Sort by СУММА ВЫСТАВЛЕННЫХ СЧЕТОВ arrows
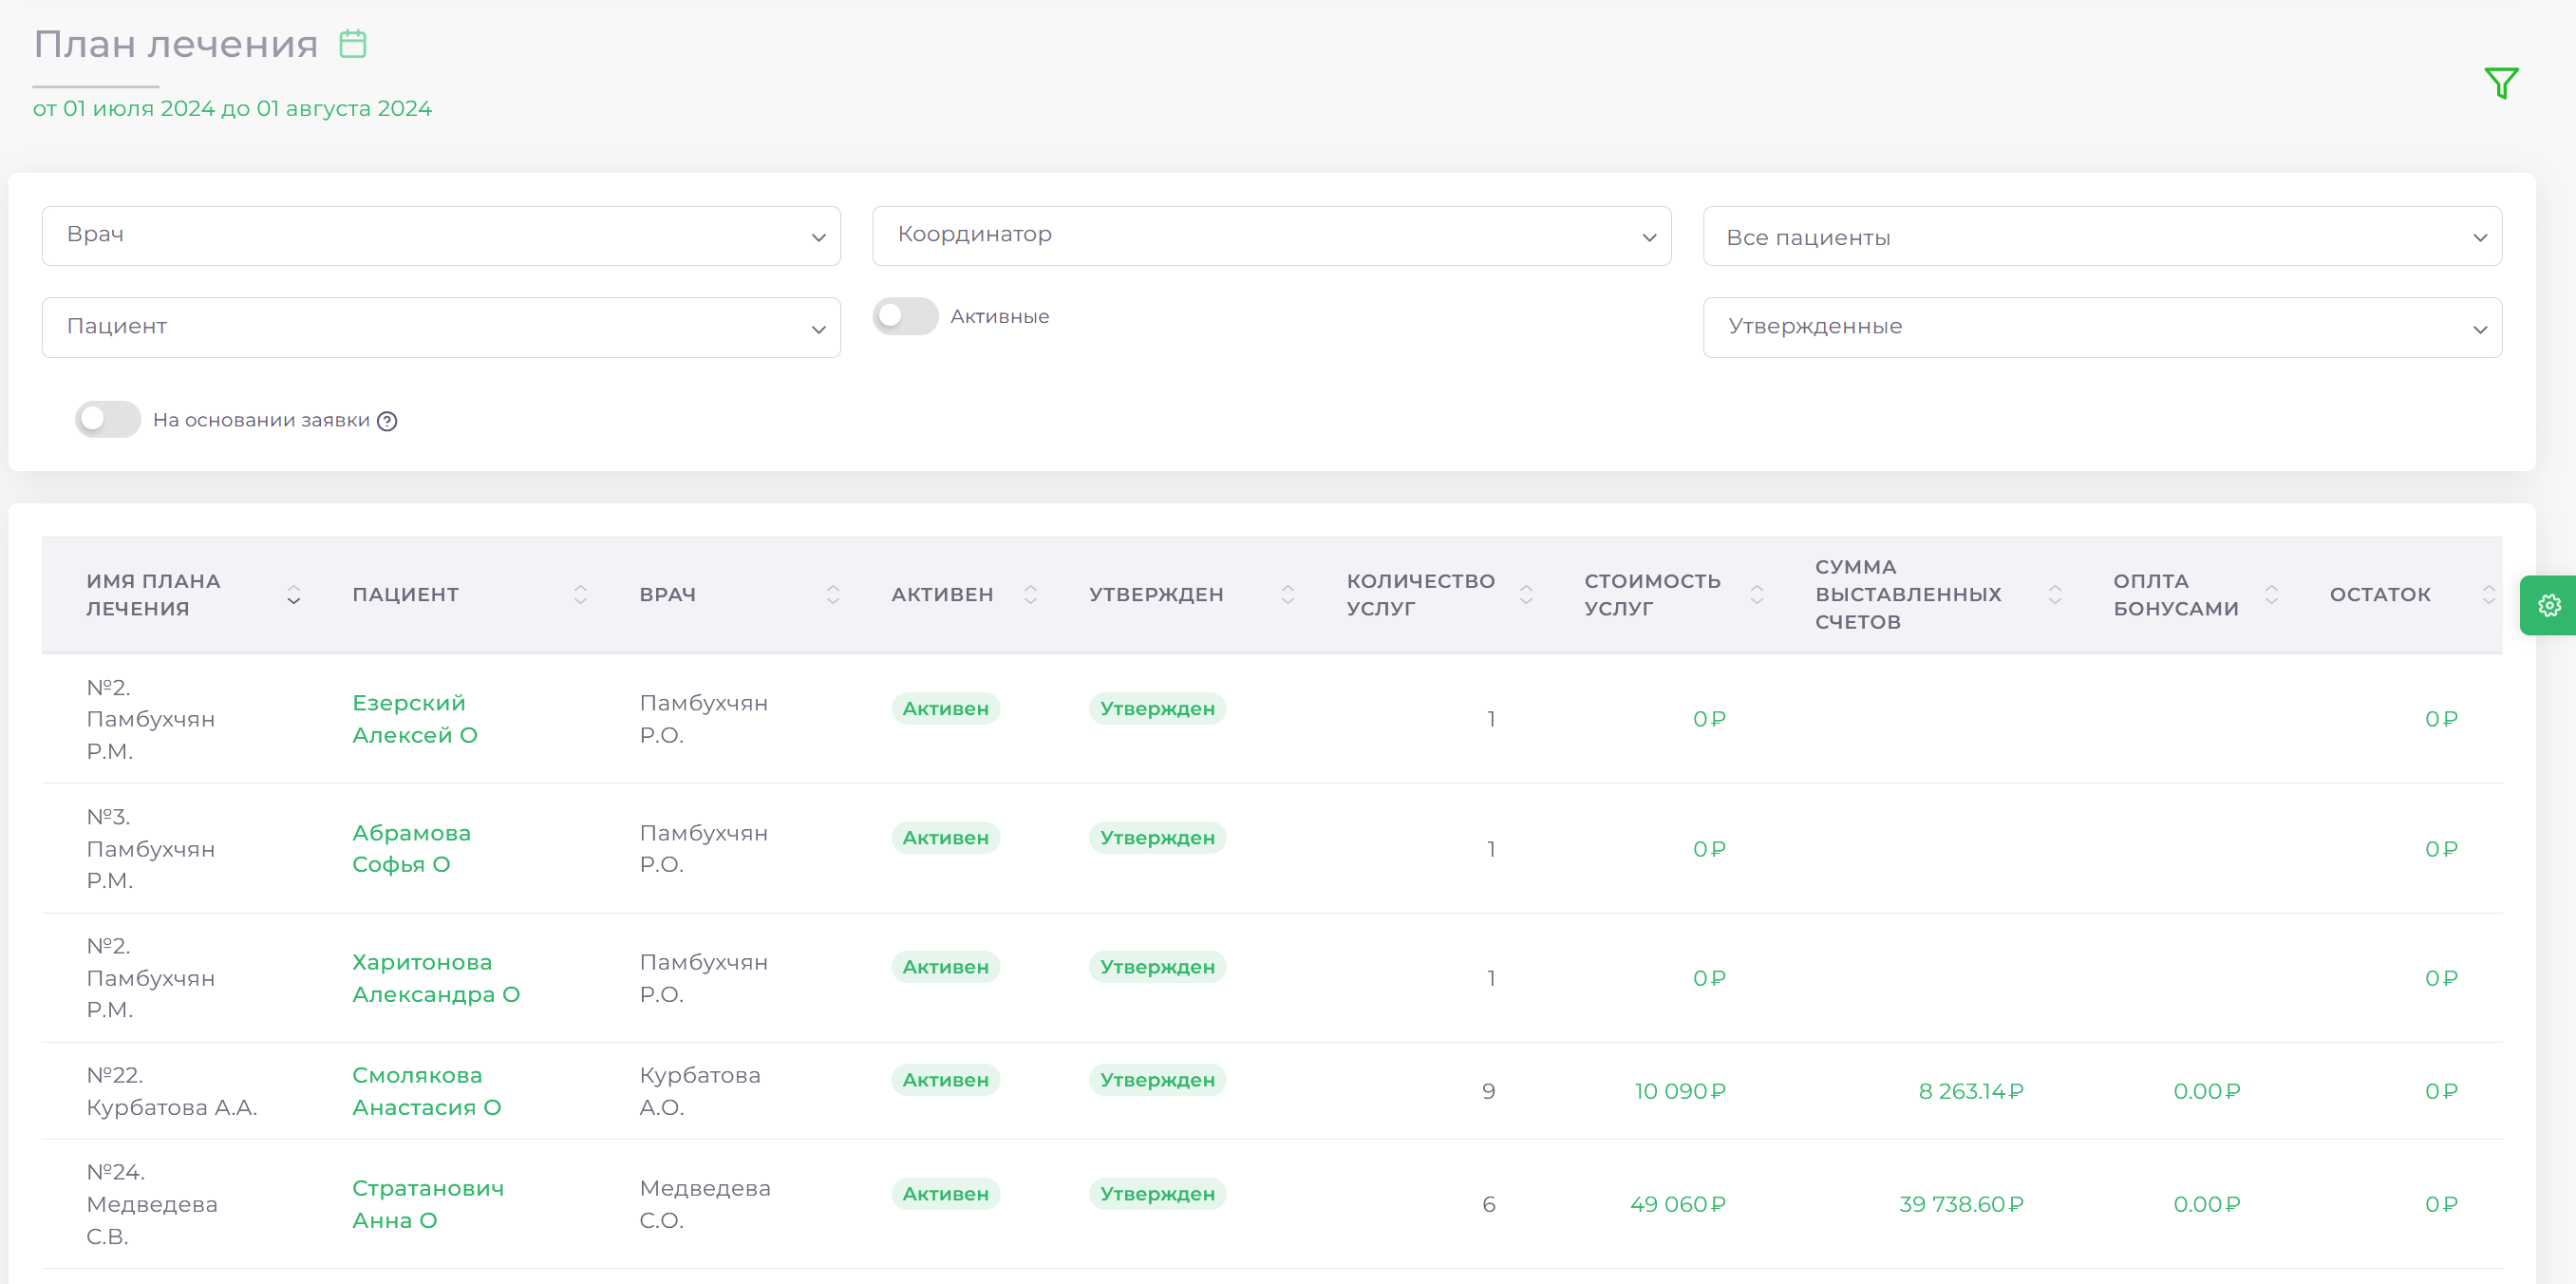 [2055, 595]
